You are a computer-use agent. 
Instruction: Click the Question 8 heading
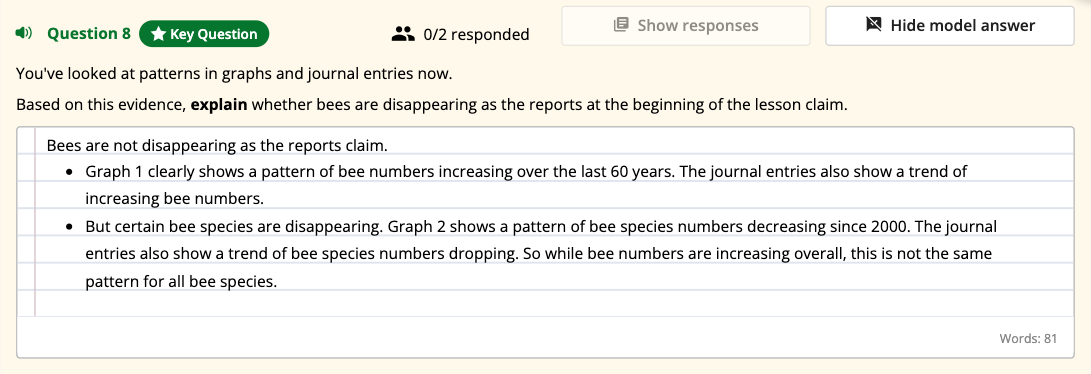coord(88,33)
